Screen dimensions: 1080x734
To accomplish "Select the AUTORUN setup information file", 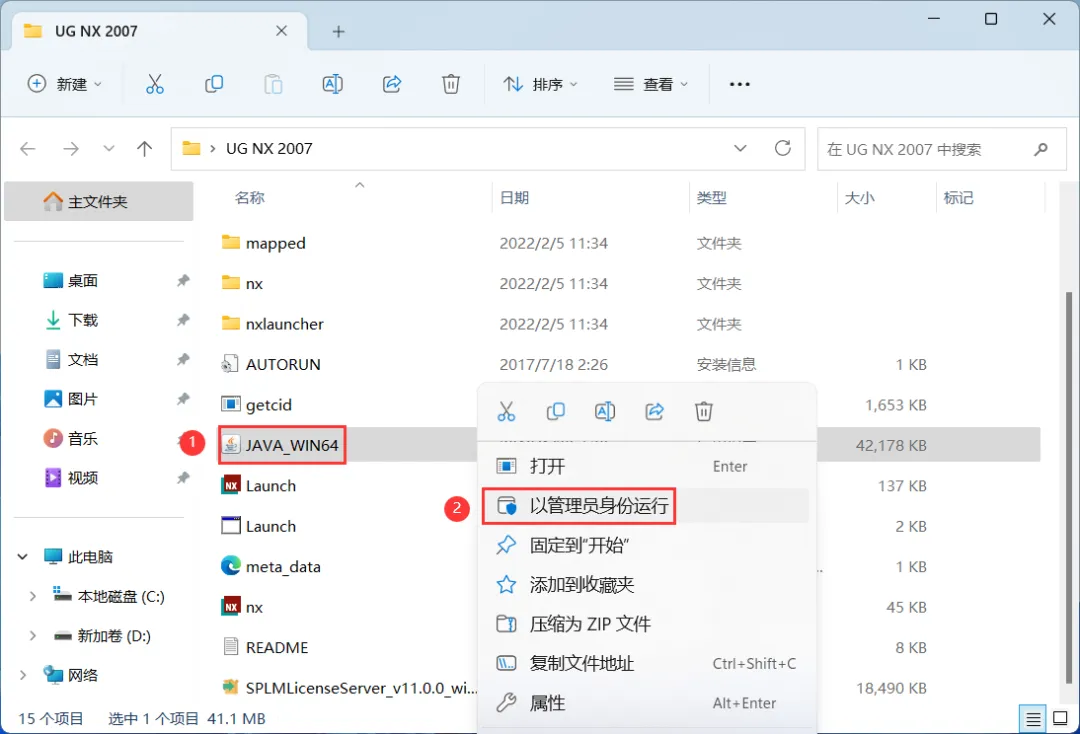I will click(x=271, y=364).
